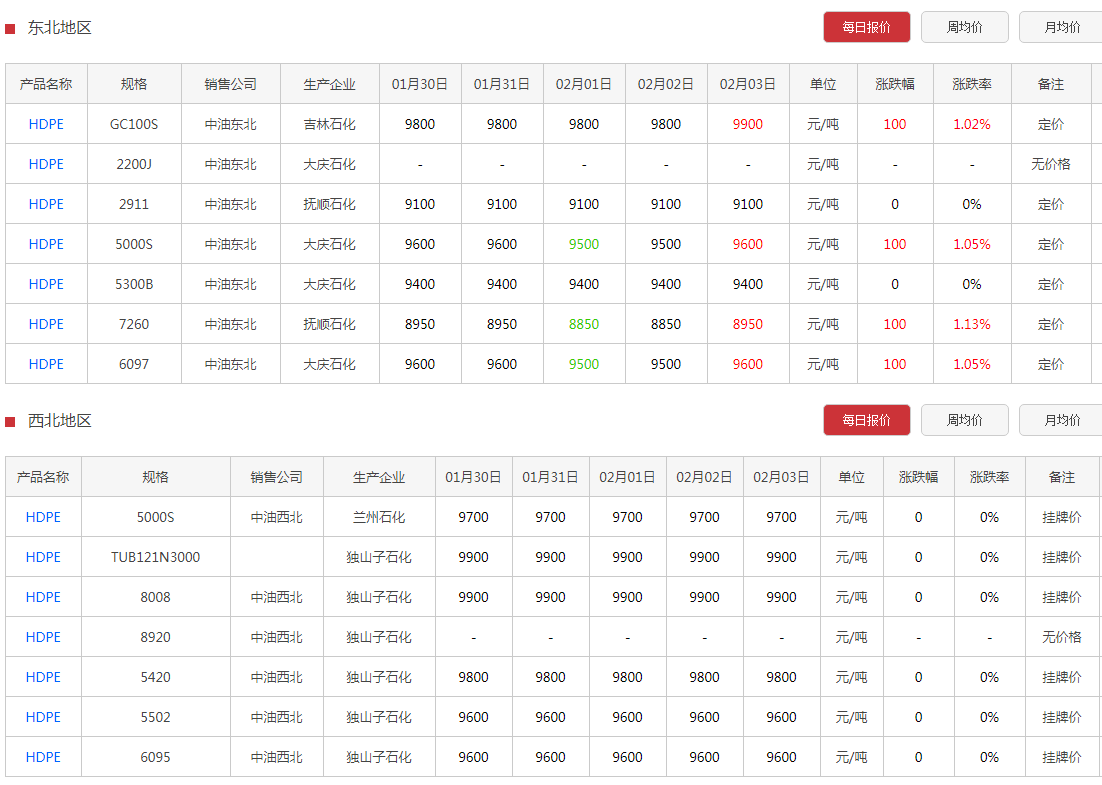Click 挂牌价 note in 6095 row

click(1062, 758)
